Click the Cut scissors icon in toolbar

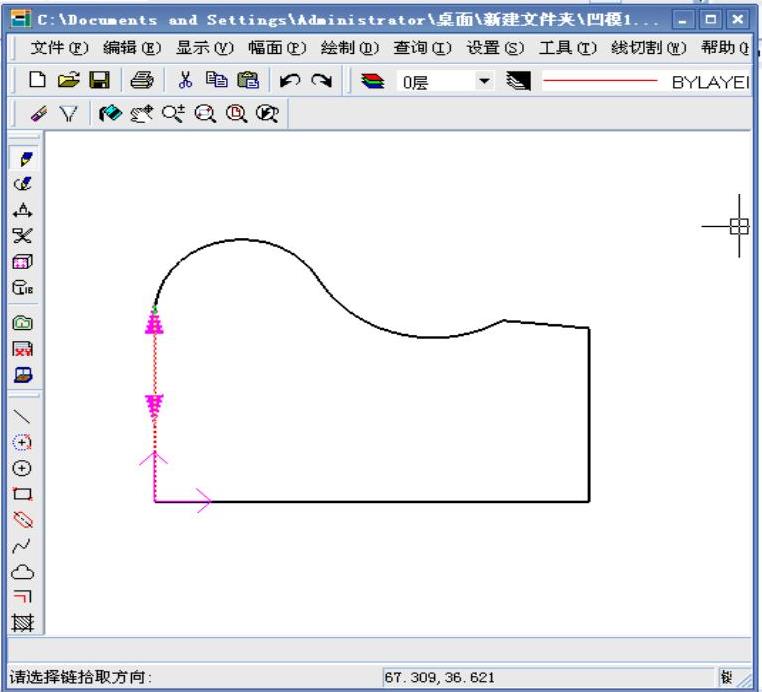coord(186,82)
